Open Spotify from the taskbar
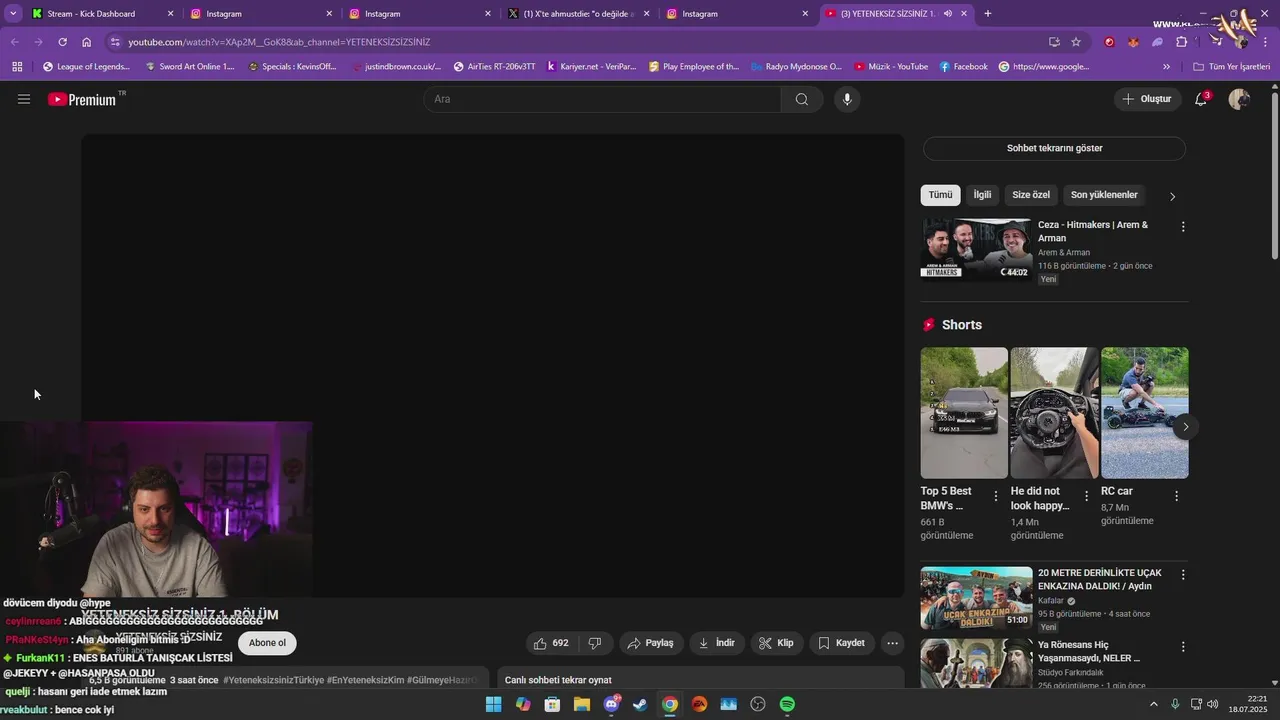 pyautogui.click(x=787, y=704)
